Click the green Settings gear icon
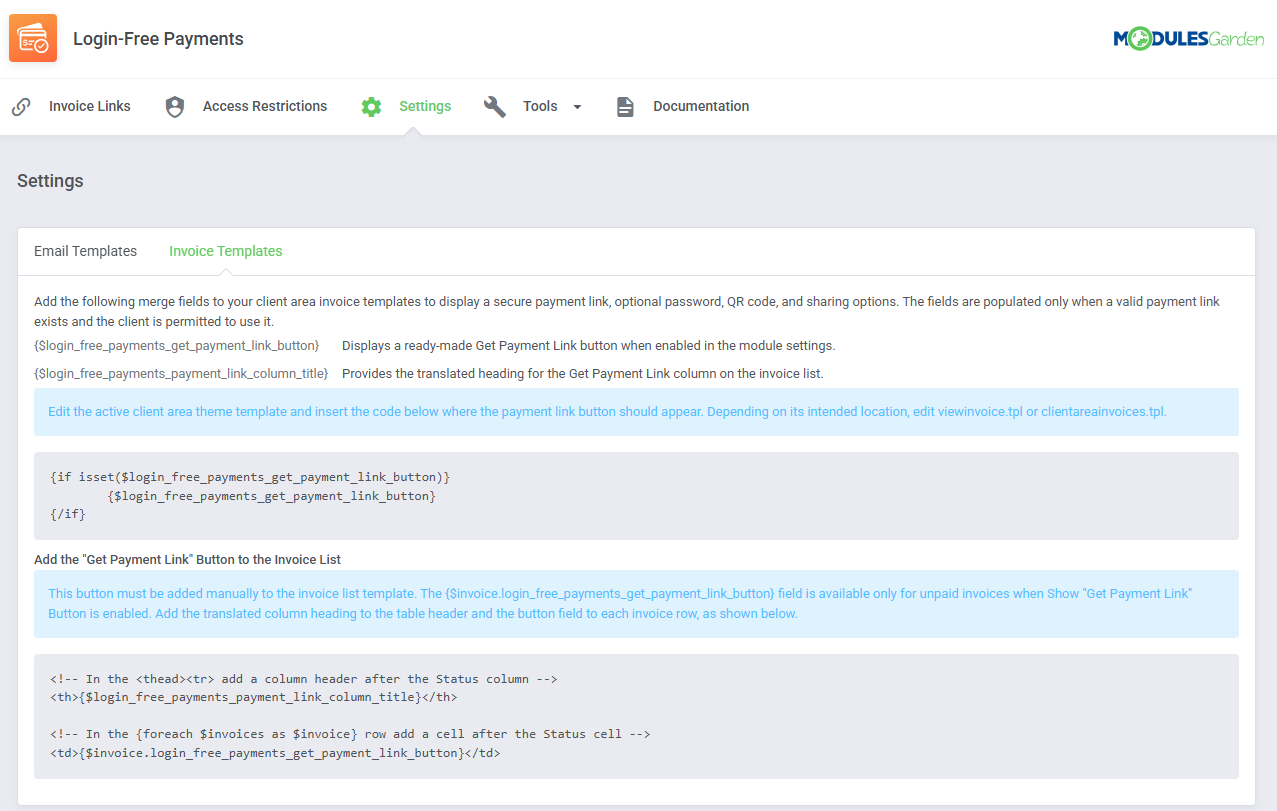The height and width of the screenshot is (811, 1277). [x=371, y=107]
